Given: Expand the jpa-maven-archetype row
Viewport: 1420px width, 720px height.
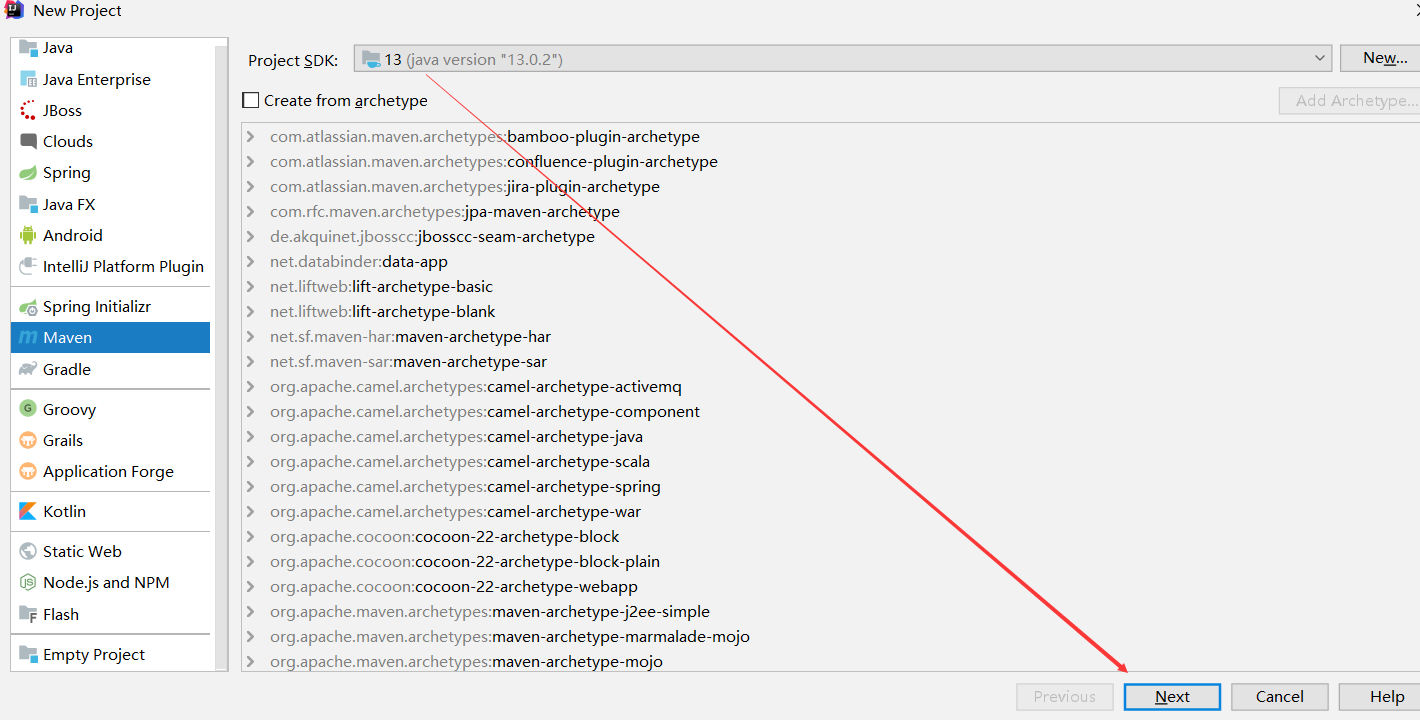Looking at the screenshot, I should (250, 212).
